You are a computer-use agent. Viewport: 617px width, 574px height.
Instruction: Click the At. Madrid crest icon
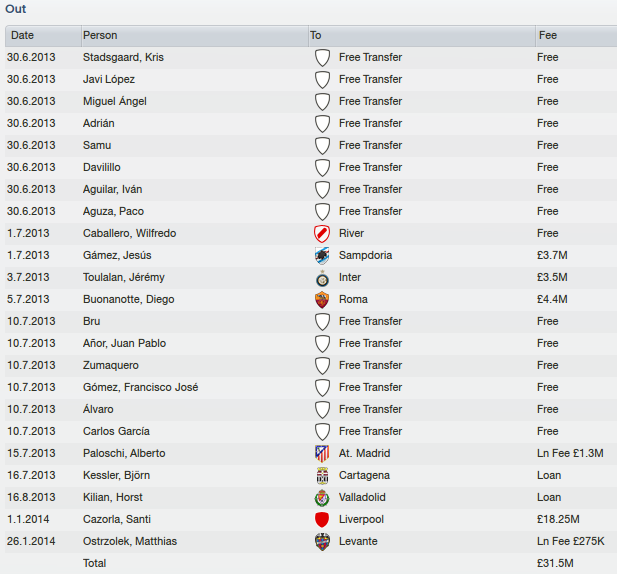point(322,454)
